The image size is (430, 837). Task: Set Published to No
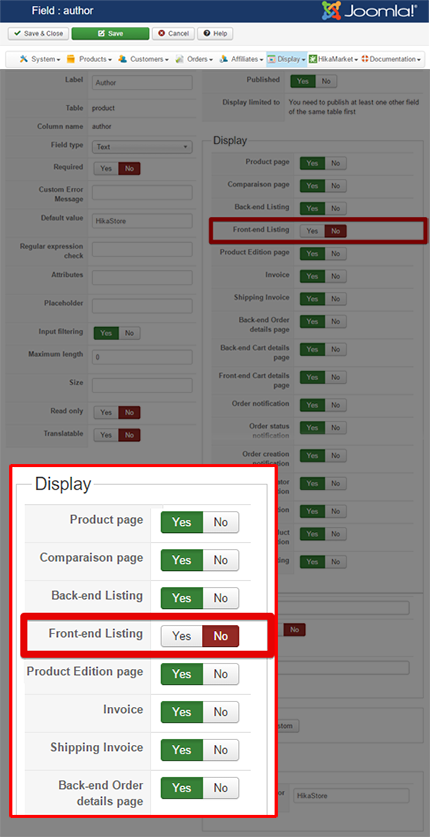coord(326,81)
